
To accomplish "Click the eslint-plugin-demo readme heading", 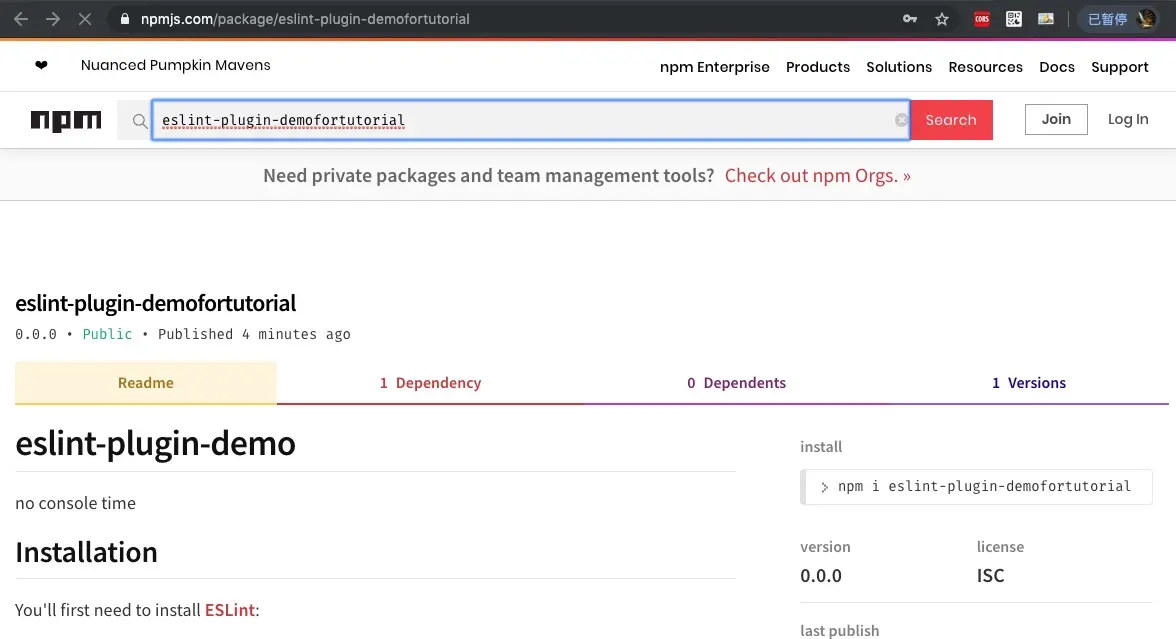I will [155, 443].
